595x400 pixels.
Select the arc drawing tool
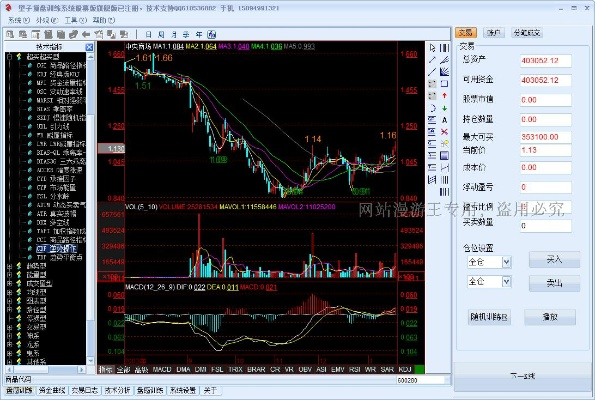[x=432, y=108]
